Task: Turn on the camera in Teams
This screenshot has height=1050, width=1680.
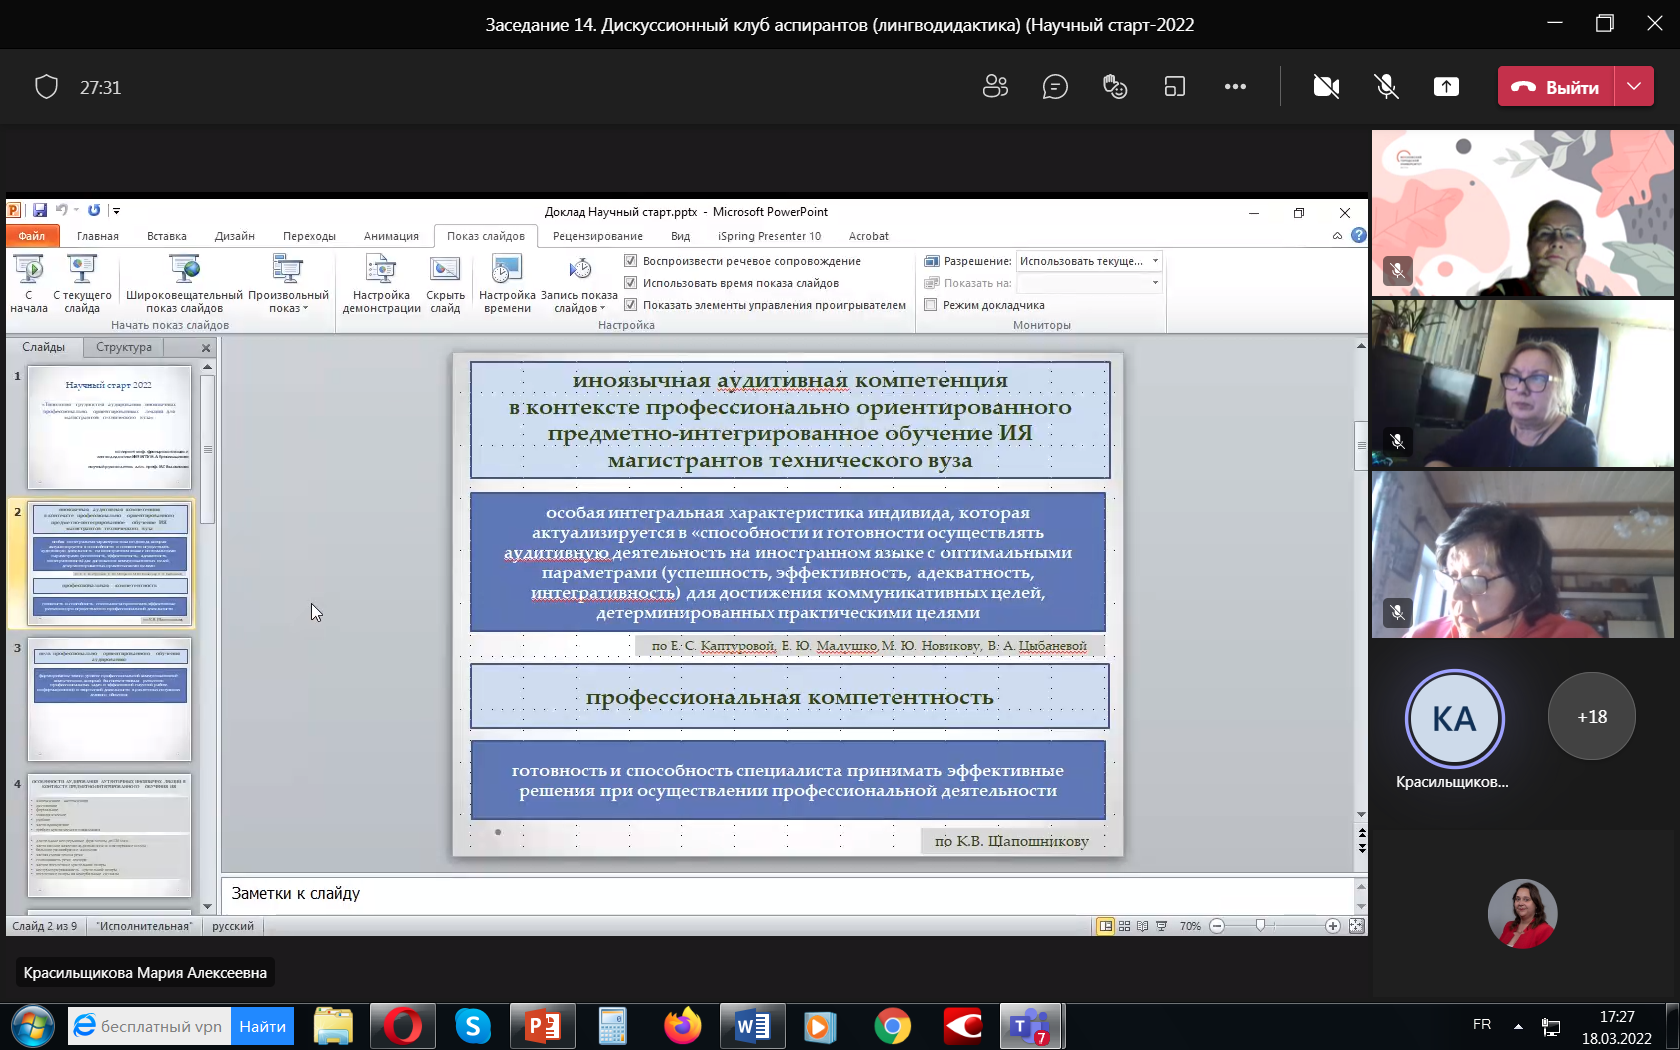Action: click(1326, 87)
